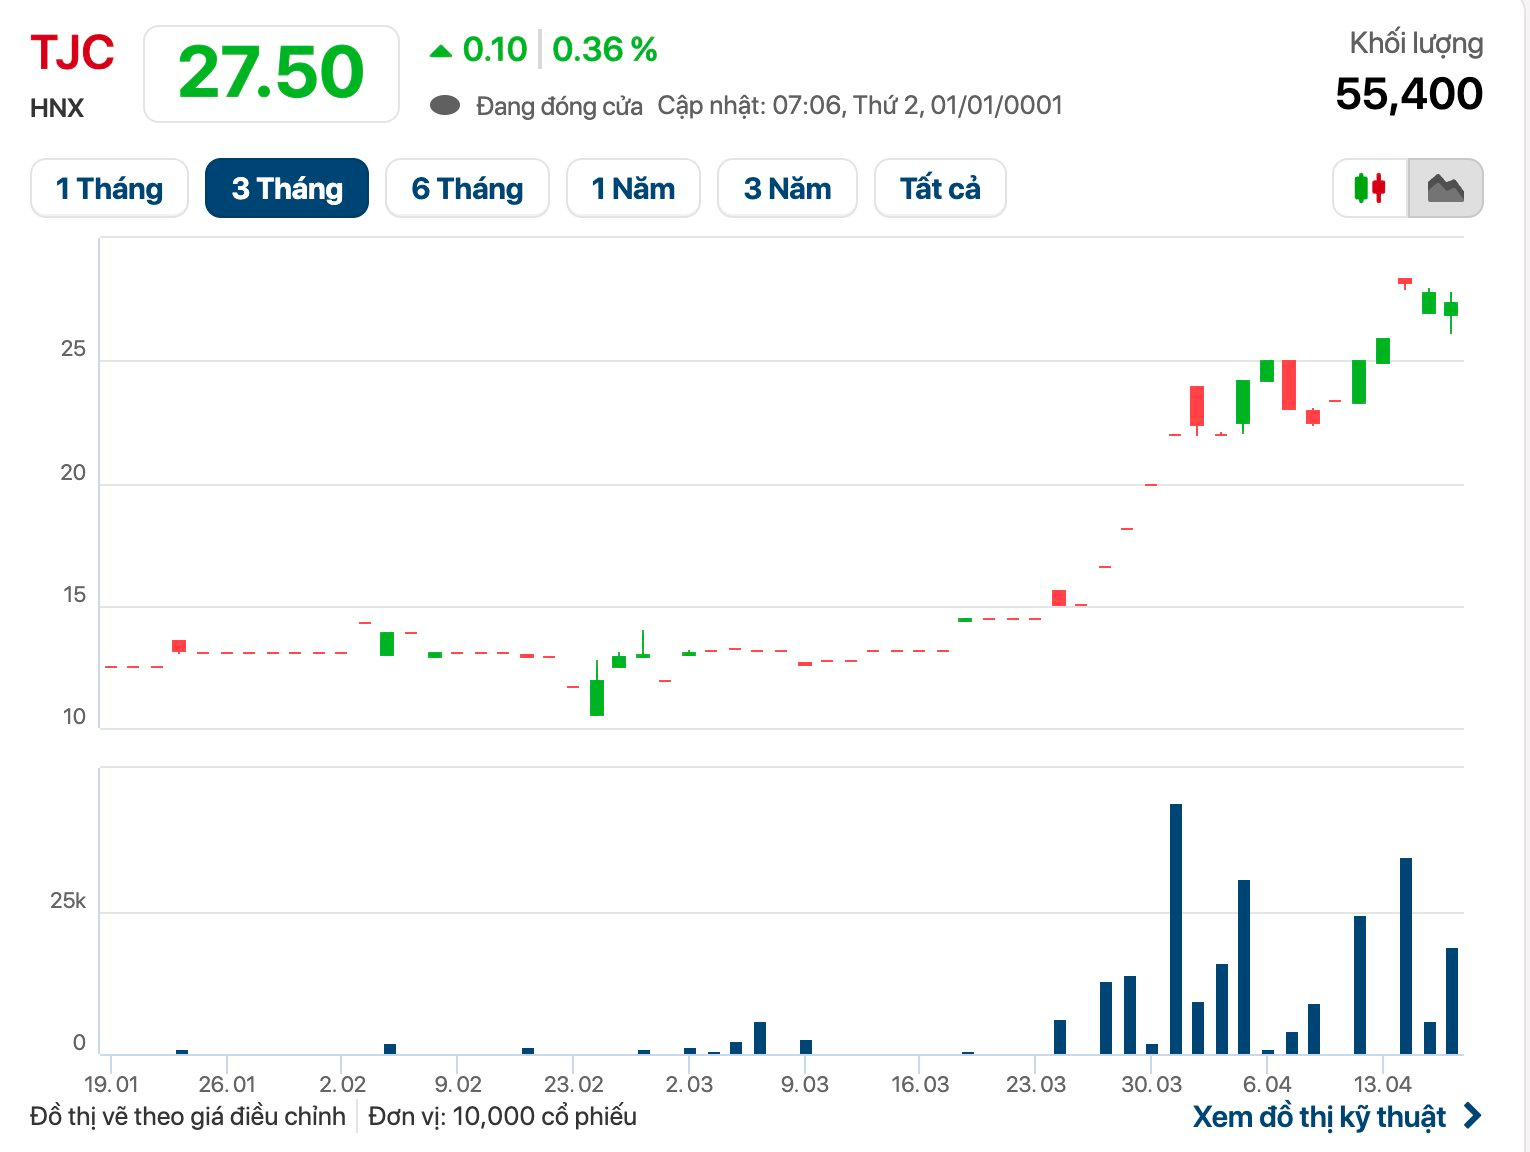The width and height of the screenshot is (1530, 1152).
Task: Click the 55,400 volume figure
Action: [x=1408, y=94]
